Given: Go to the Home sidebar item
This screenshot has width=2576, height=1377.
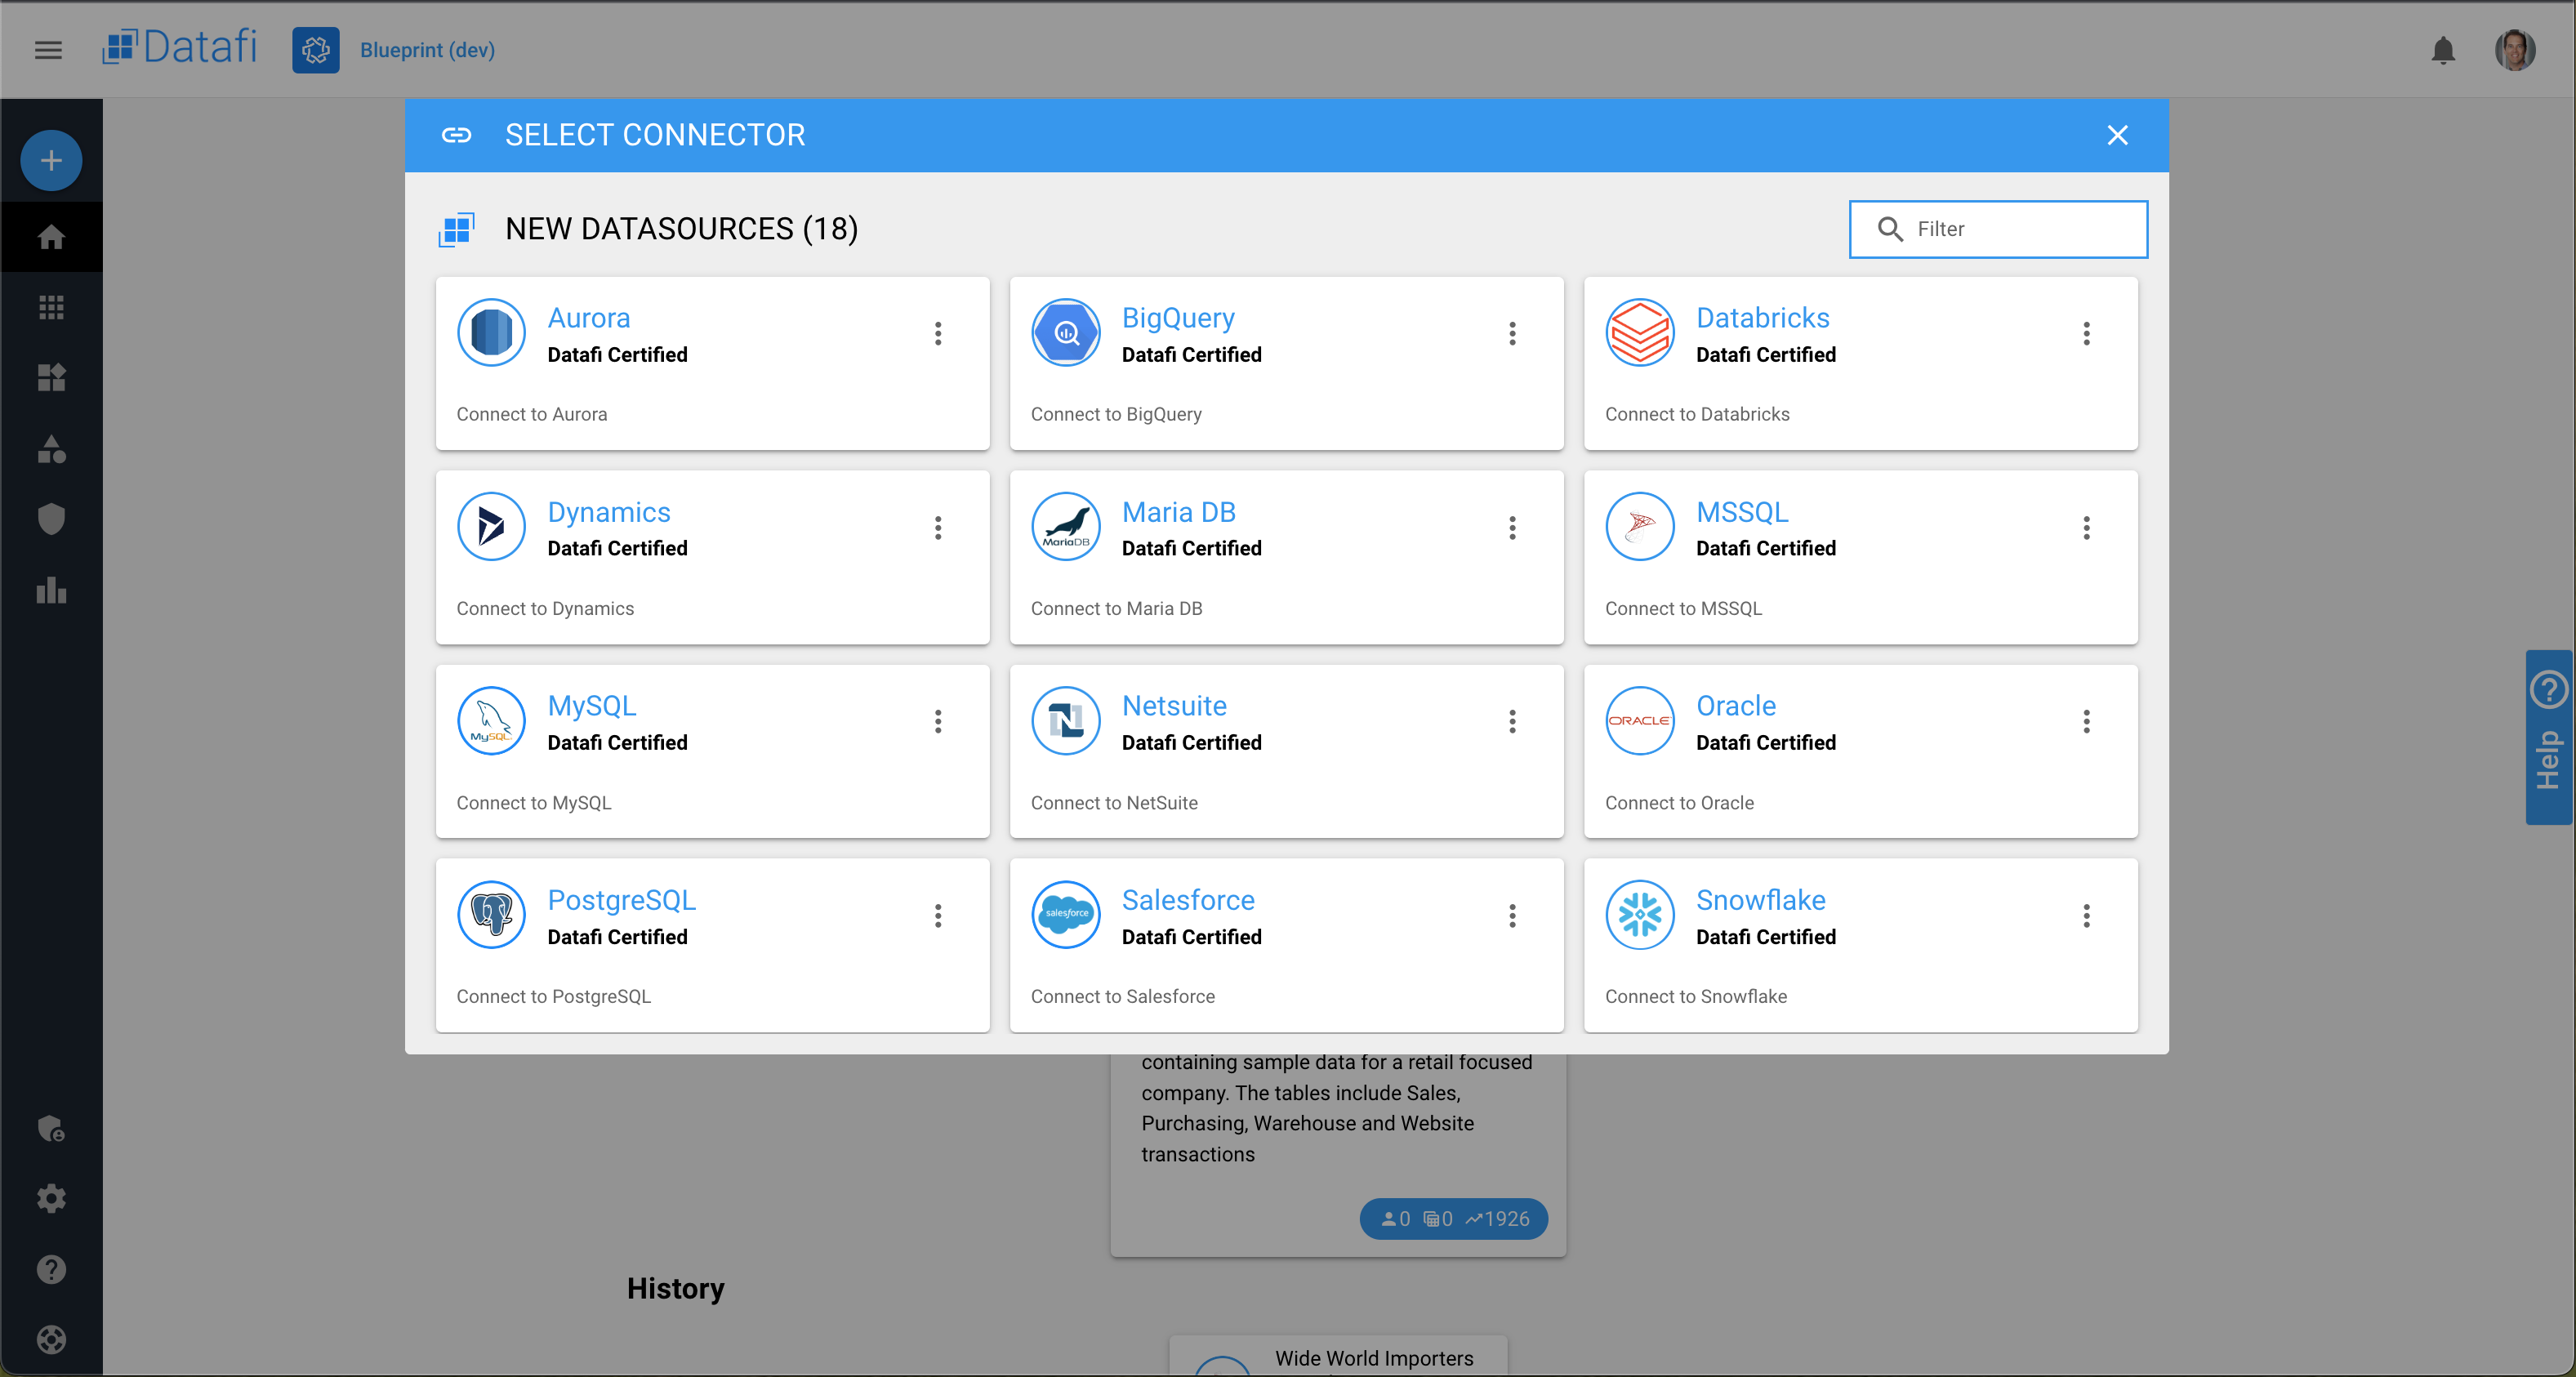Looking at the screenshot, I should click(x=51, y=237).
